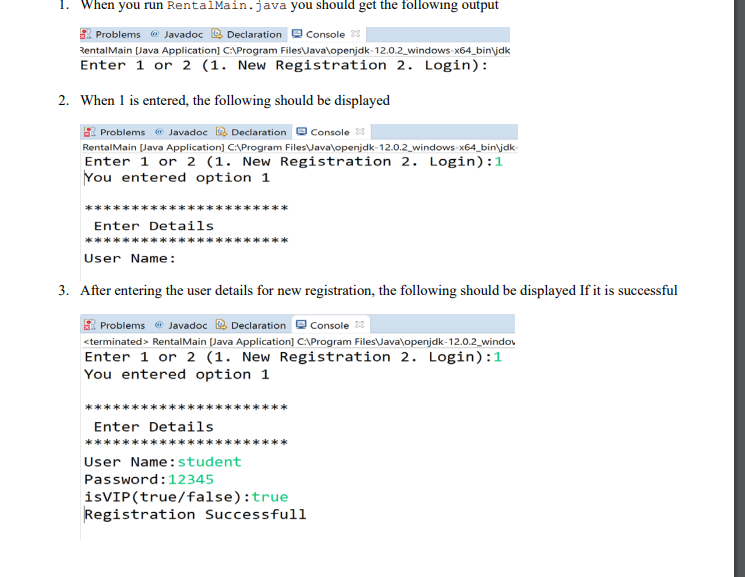Click Console monitor icon in the second screenshot
This screenshot has height=577, width=745.
coord(302,131)
